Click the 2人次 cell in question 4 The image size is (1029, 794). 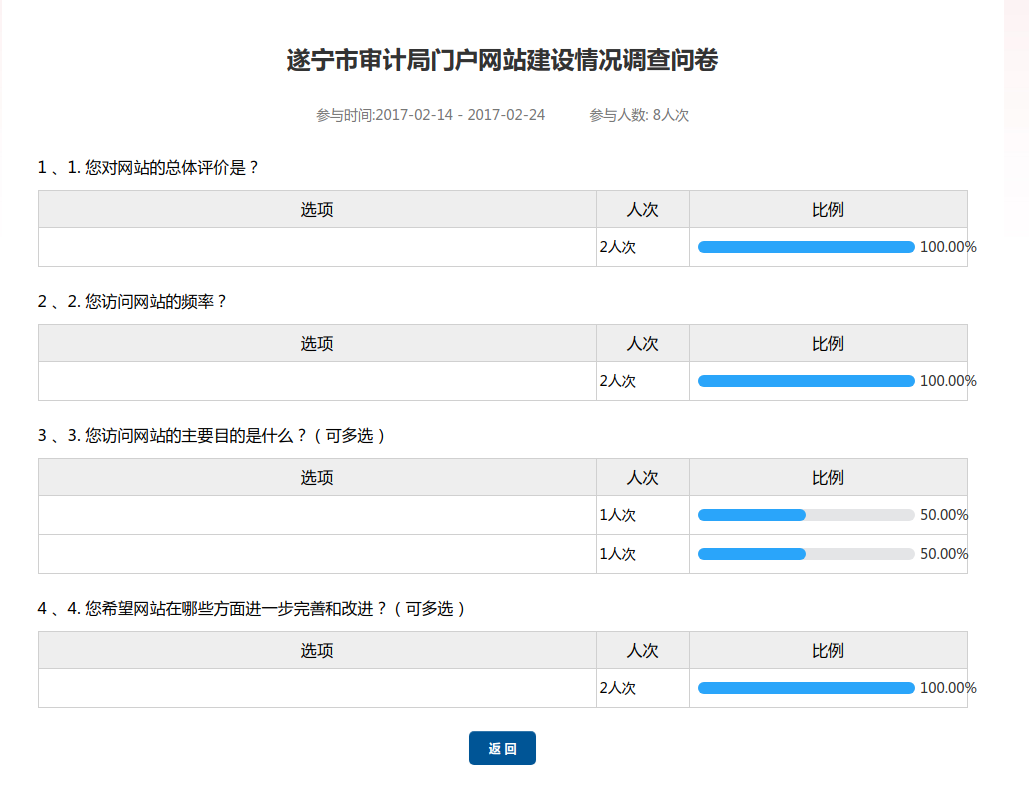point(618,688)
